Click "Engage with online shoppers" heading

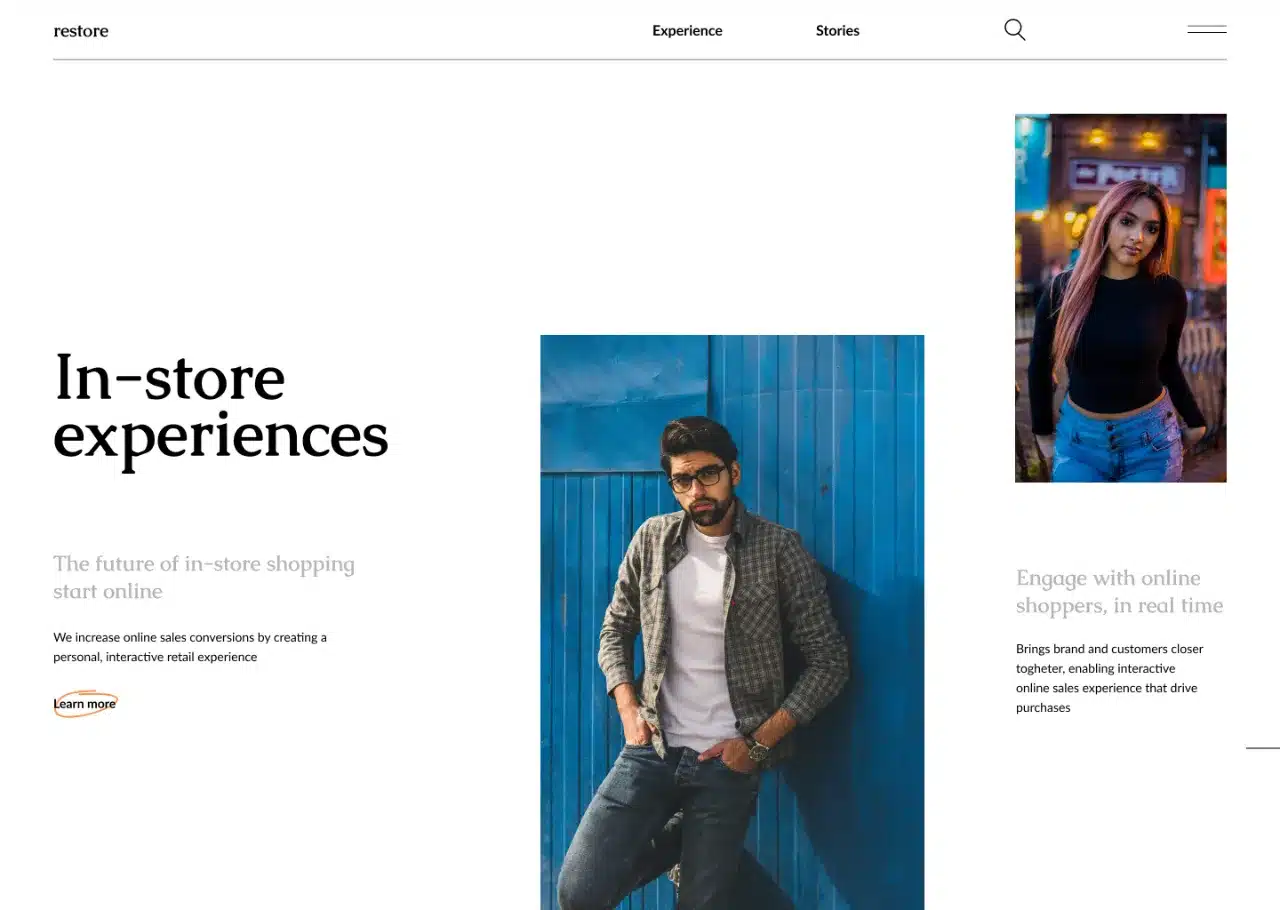pos(1119,591)
